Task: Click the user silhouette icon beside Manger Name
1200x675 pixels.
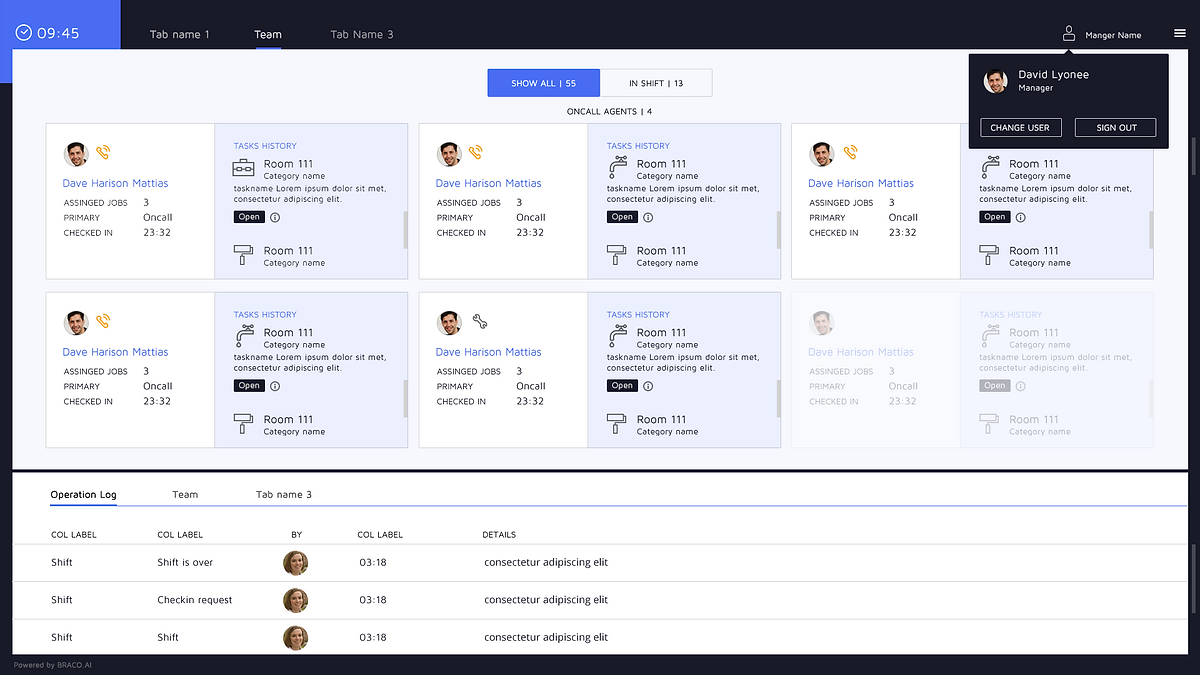Action: (x=1069, y=34)
